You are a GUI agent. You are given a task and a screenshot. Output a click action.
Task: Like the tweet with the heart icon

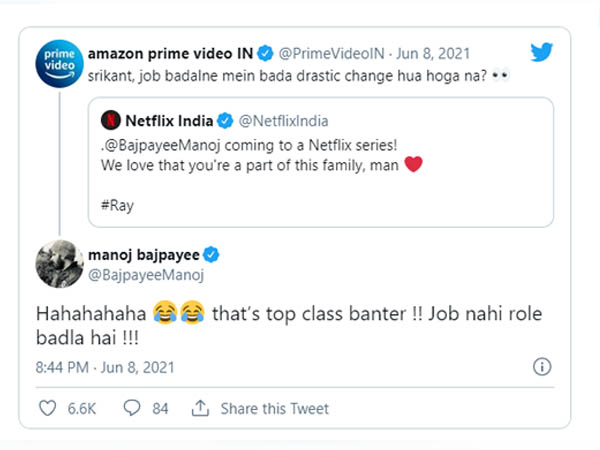pyautogui.click(x=47, y=408)
